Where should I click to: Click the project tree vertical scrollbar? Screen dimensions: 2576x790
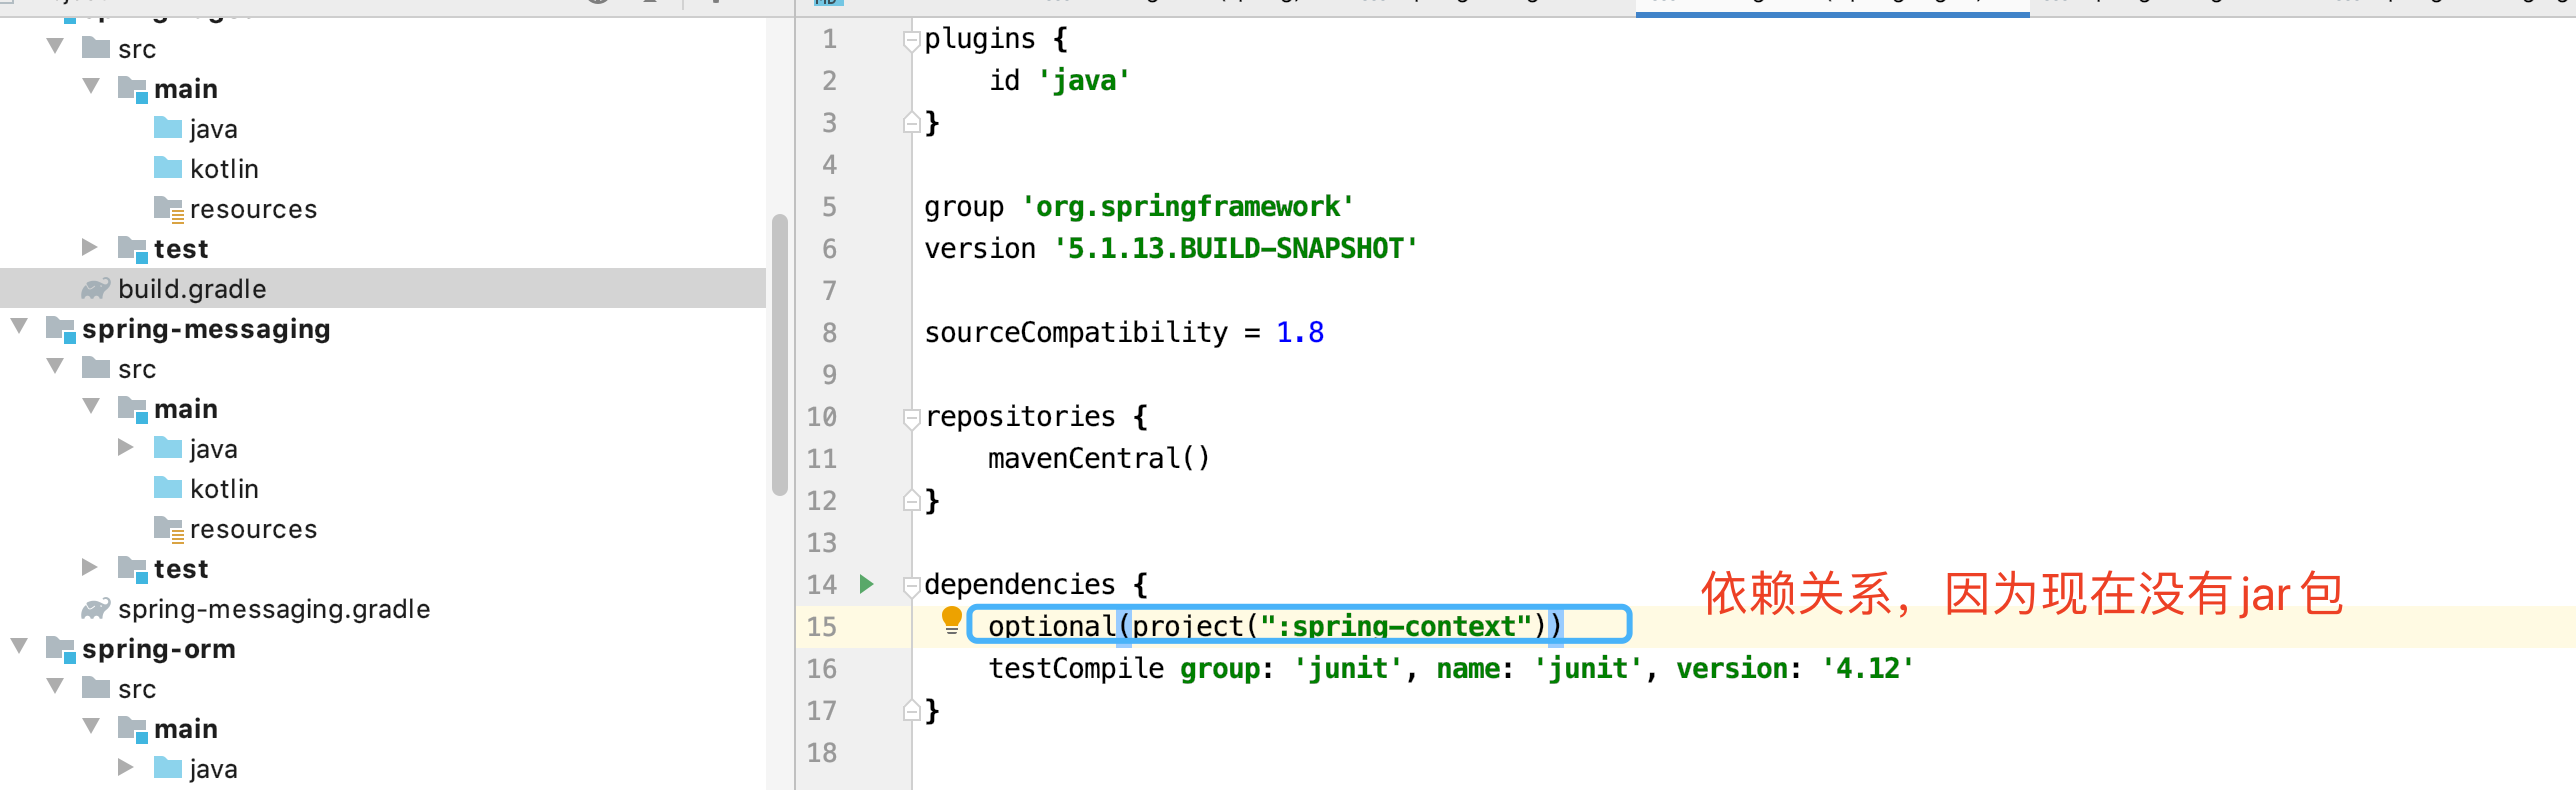[x=780, y=355]
